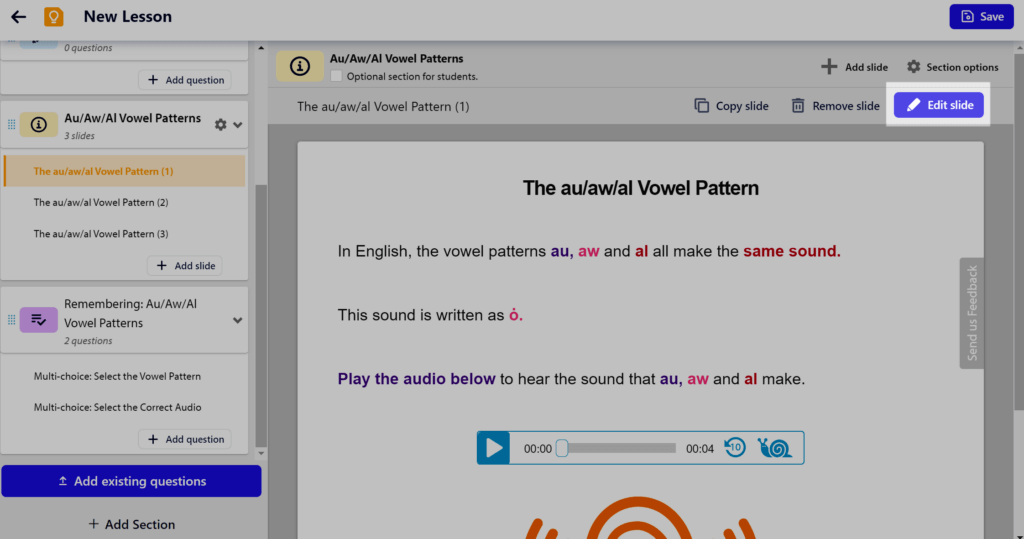Open gear settings for Au/Aw/Al Vowel Patterns section
This screenshot has width=1024, height=539.
pyautogui.click(x=221, y=124)
